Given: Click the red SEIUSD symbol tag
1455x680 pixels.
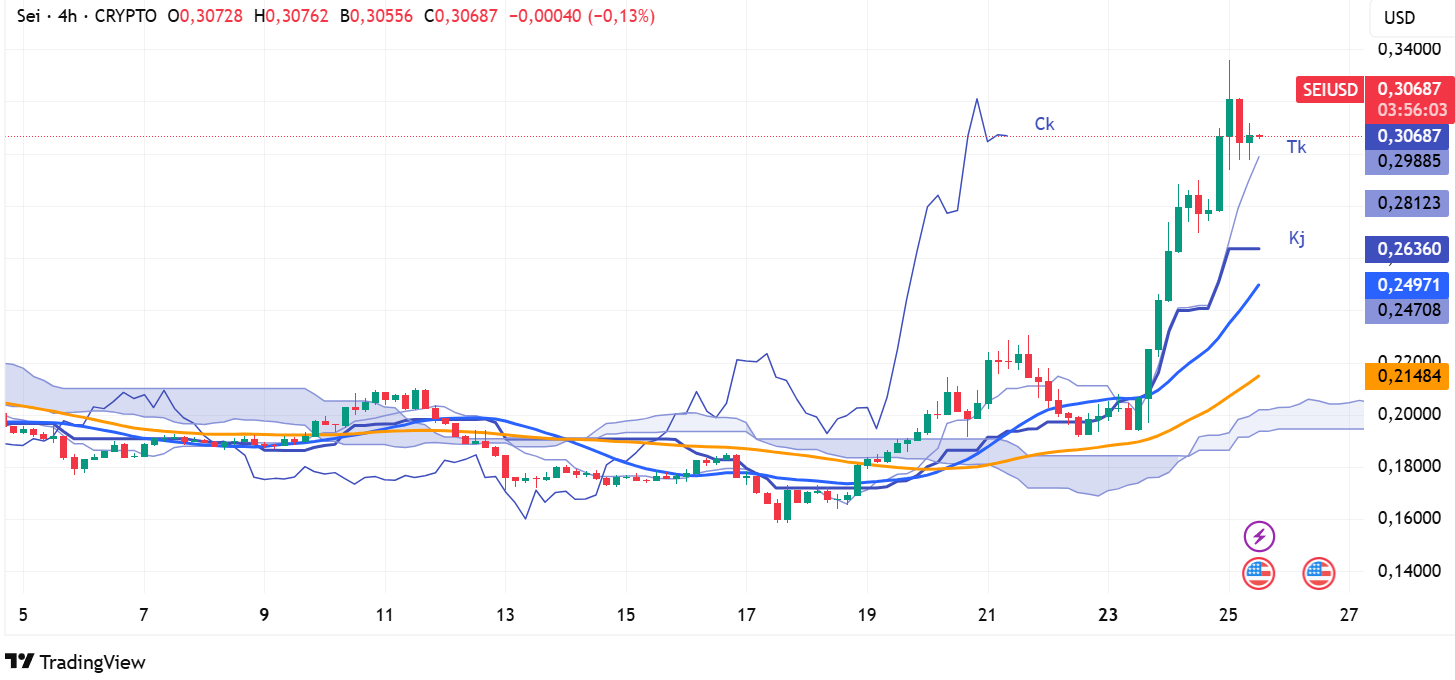Looking at the screenshot, I should pos(1330,90).
